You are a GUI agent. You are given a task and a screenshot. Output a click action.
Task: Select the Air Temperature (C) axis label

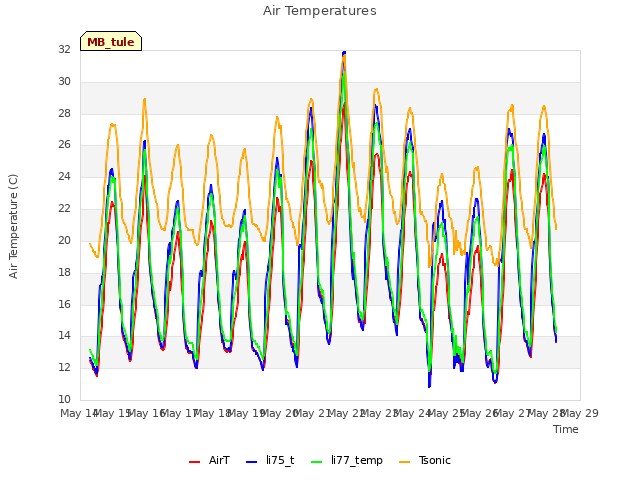point(13,226)
